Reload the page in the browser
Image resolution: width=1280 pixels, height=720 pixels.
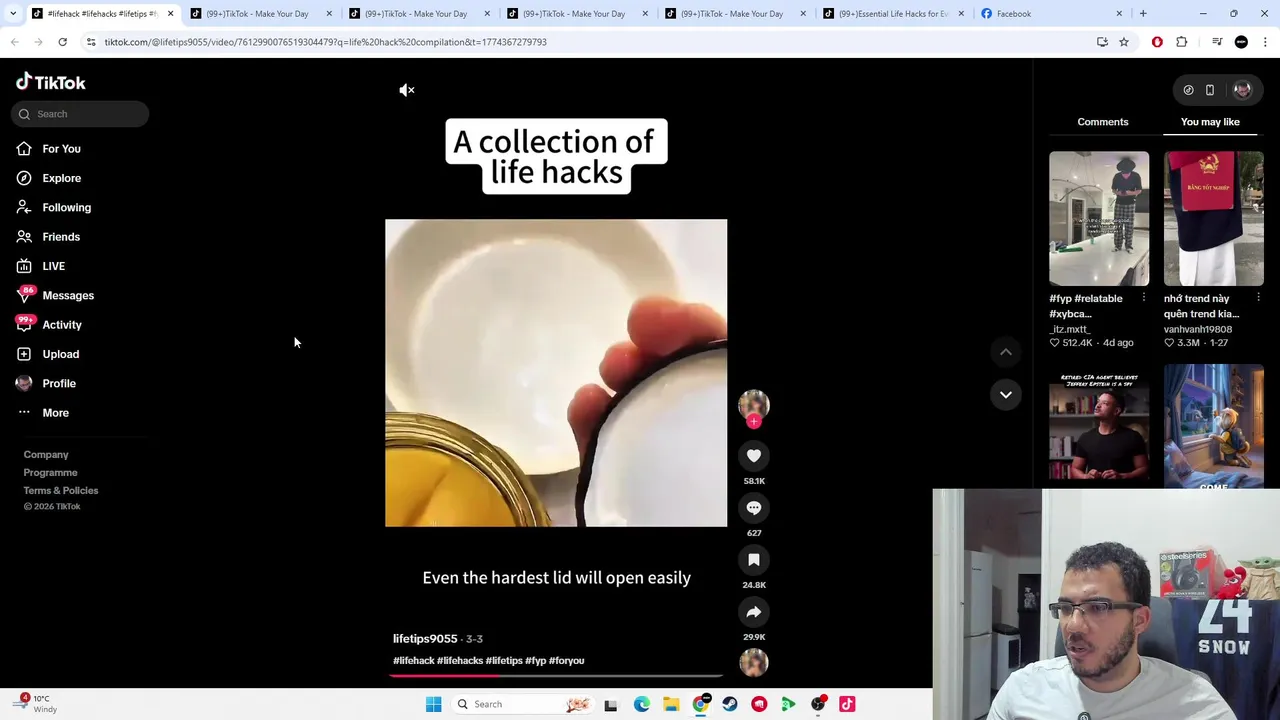click(x=62, y=42)
